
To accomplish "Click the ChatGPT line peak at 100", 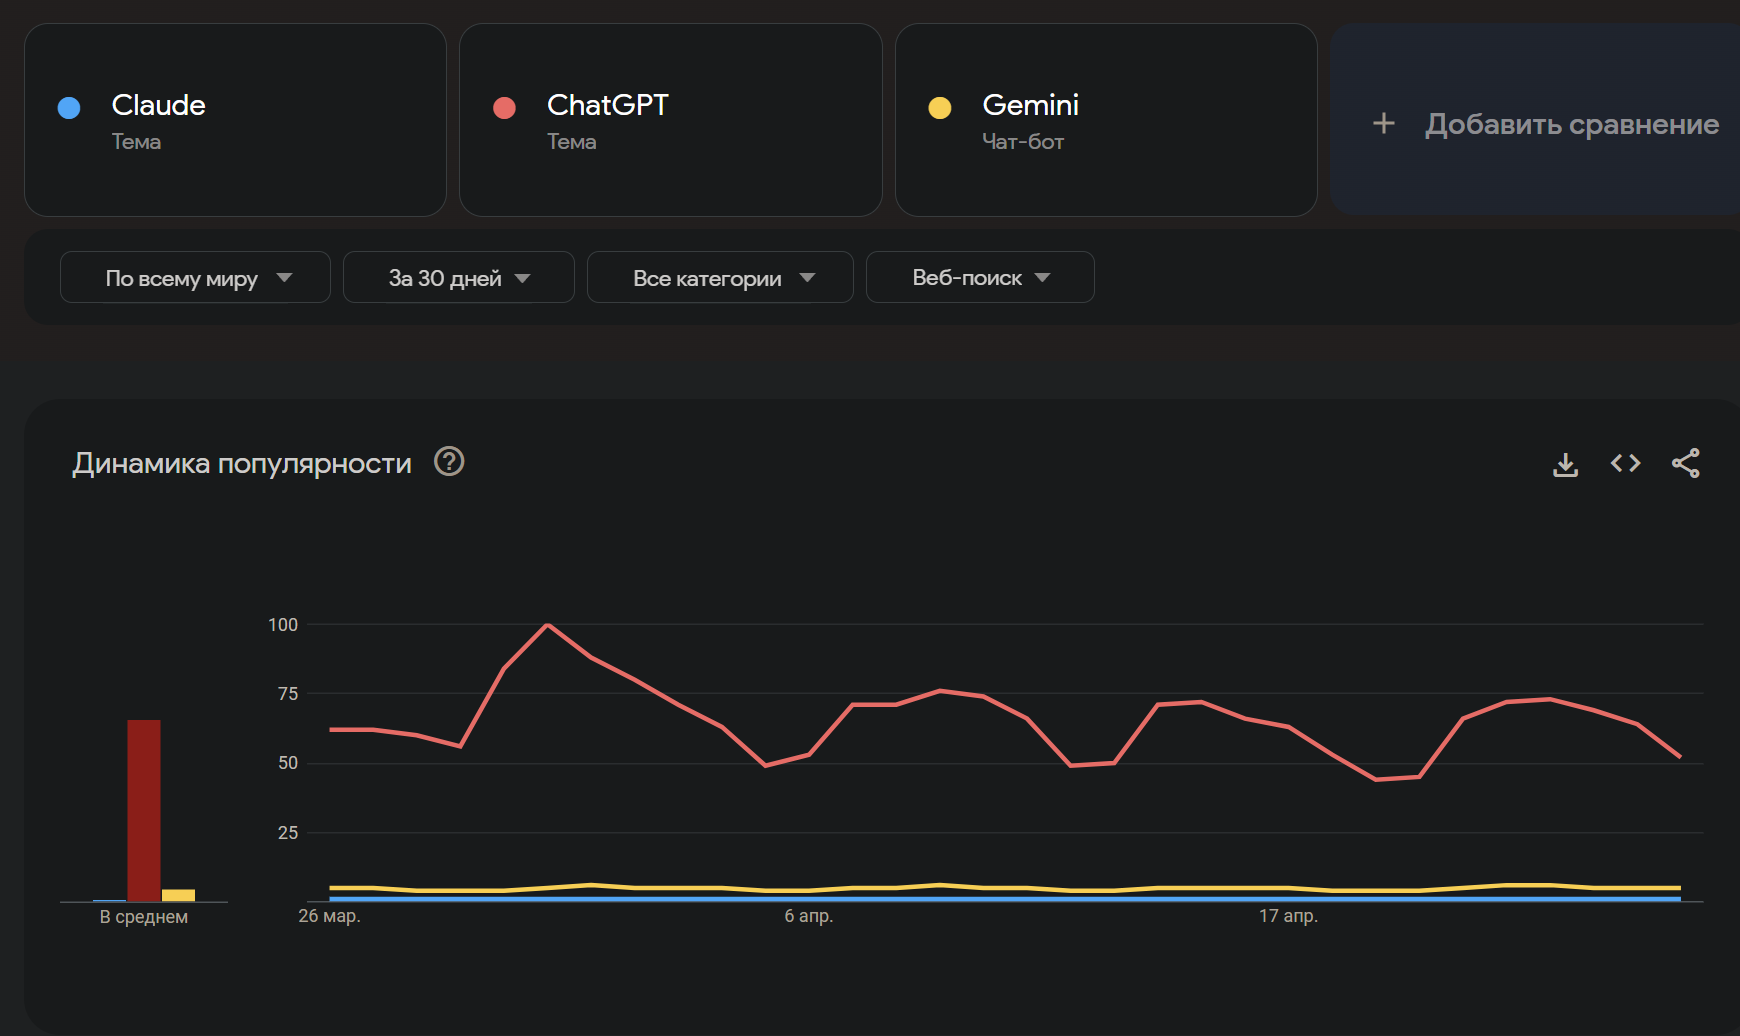I will click(x=547, y=625).
